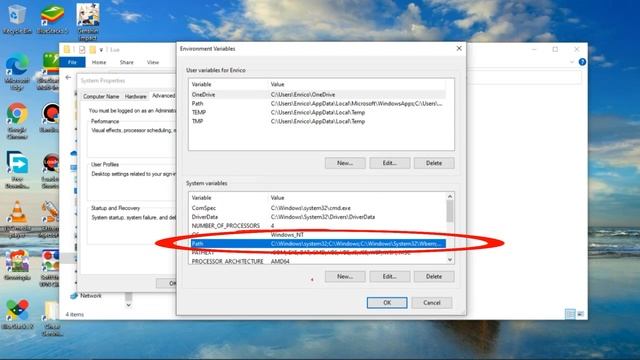Image resolution: width=640 pixels, height=360 pixels.
Task: Click the Explorer back arrow
Action: (68, 77)
